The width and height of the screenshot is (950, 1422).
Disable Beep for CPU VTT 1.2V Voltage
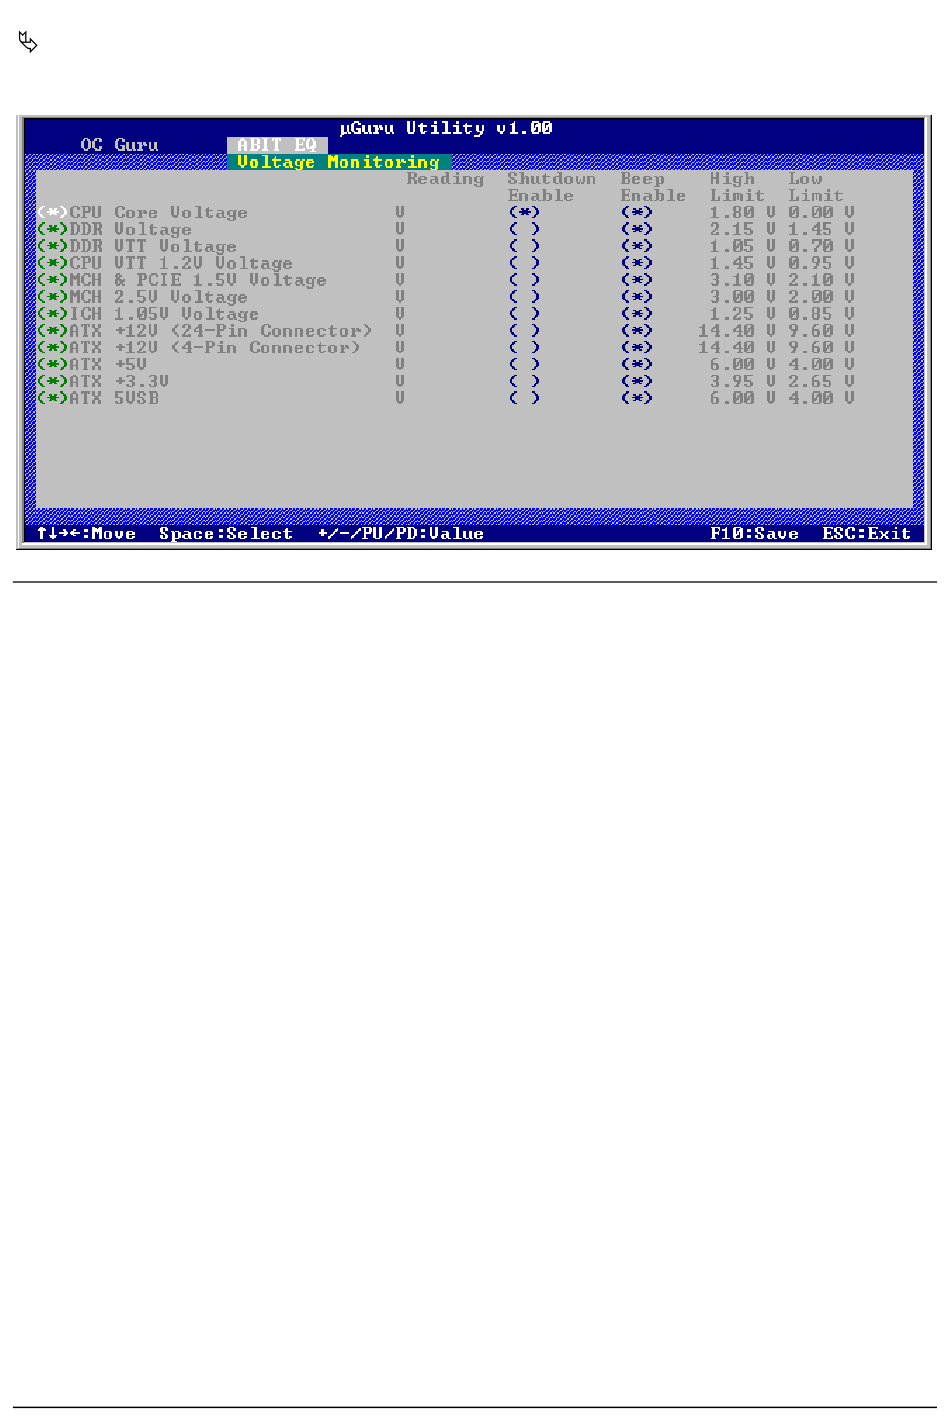click(x=636, y=263)
